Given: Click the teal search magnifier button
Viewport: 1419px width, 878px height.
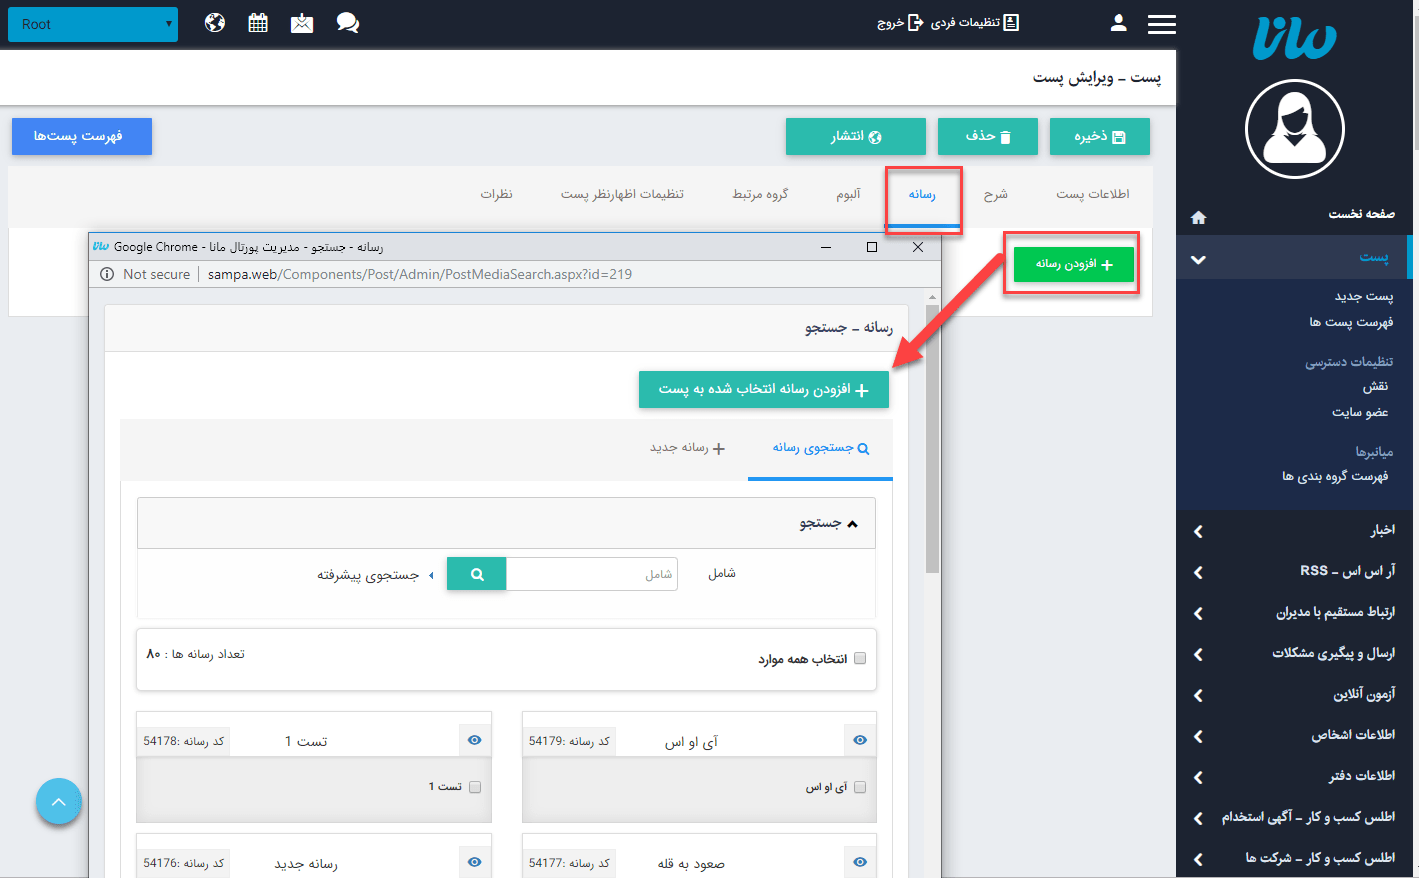Looking at the screenshot, I should pos(477,574).
